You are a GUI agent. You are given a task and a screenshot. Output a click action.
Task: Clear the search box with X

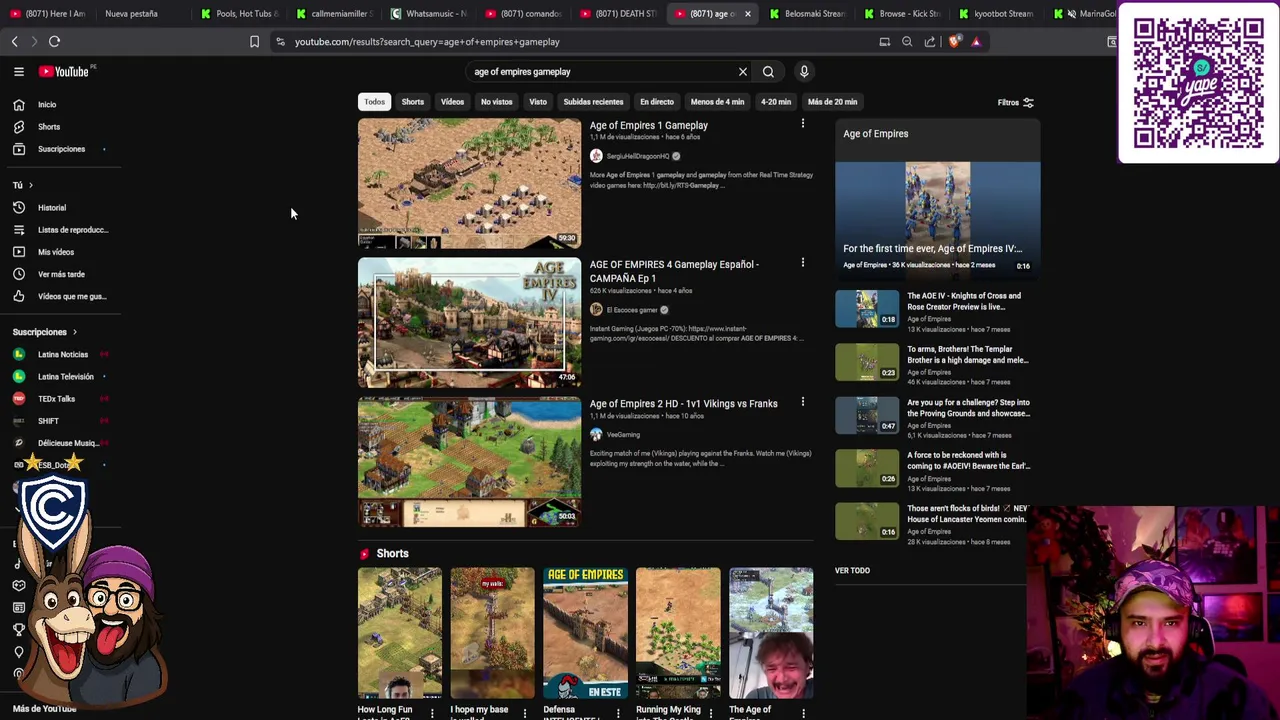pyautogui.click(x=743, y=72)
